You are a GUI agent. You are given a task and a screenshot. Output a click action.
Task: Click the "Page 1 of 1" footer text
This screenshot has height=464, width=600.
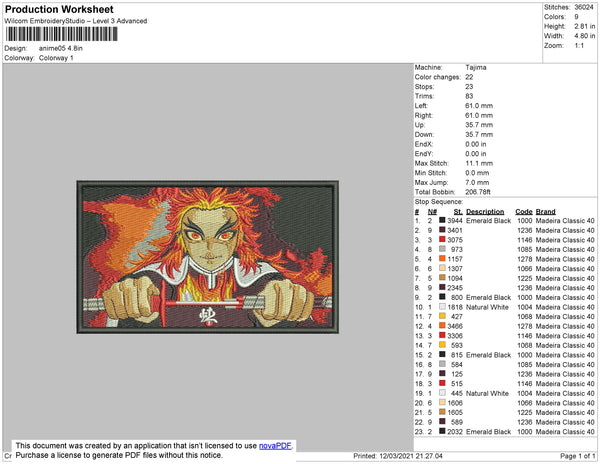click(x=577, y=456)
